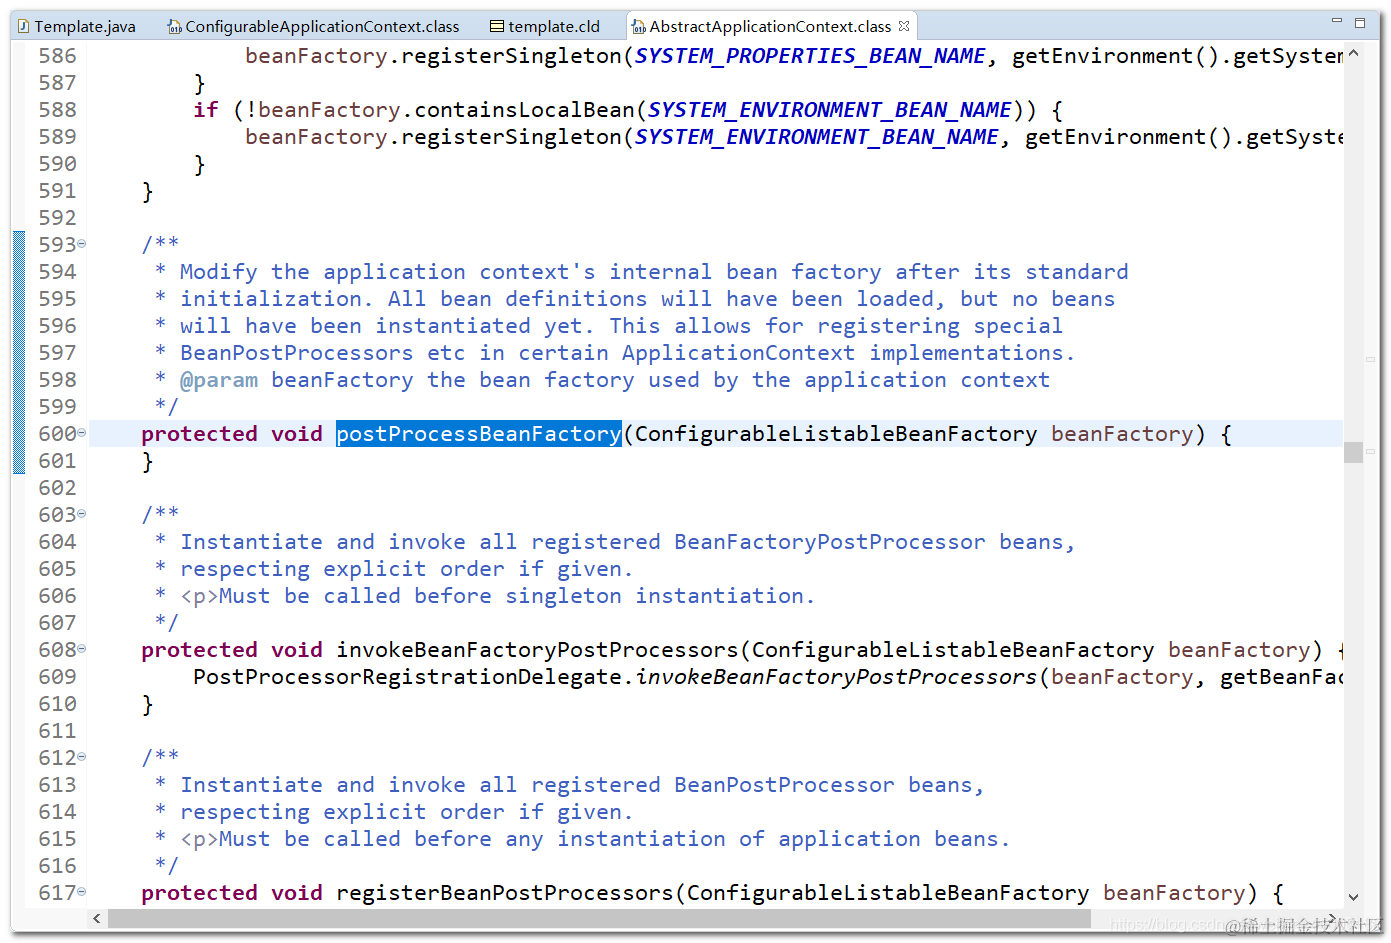Screen dimensions: 1391x943
Task: Click 'respecting explicit order' comment on line 614
Action: click(342, 812)
